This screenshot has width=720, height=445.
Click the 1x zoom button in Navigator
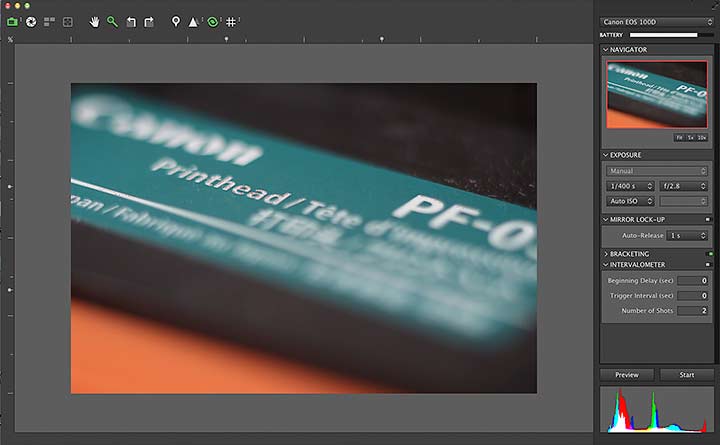tap(691, 137)
